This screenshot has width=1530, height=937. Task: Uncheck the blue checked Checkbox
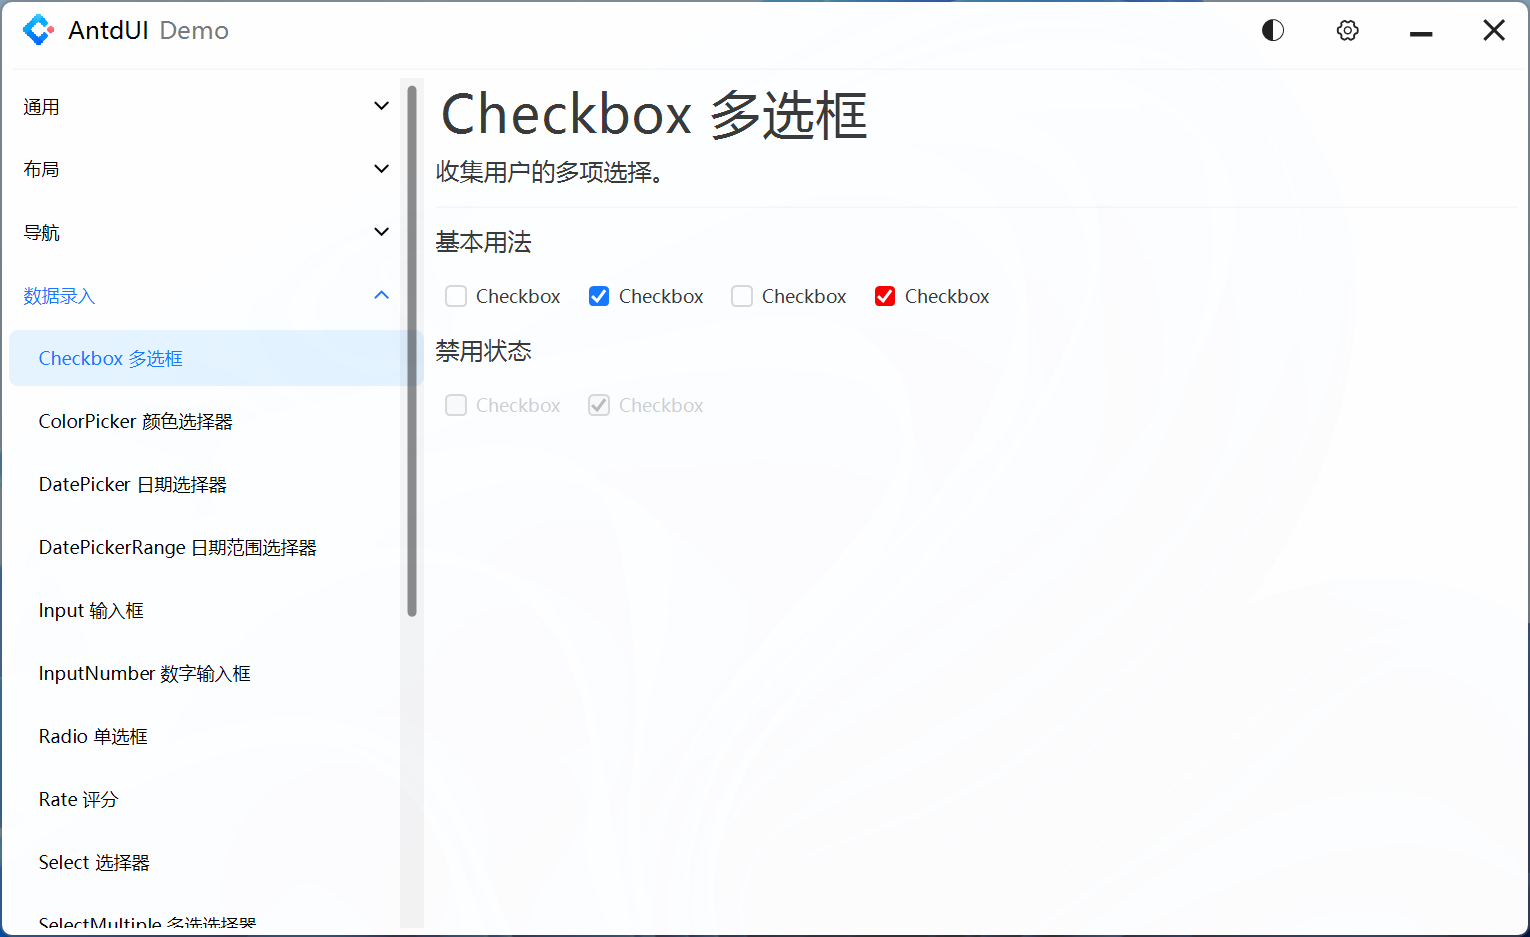click(x=598, y=296)
